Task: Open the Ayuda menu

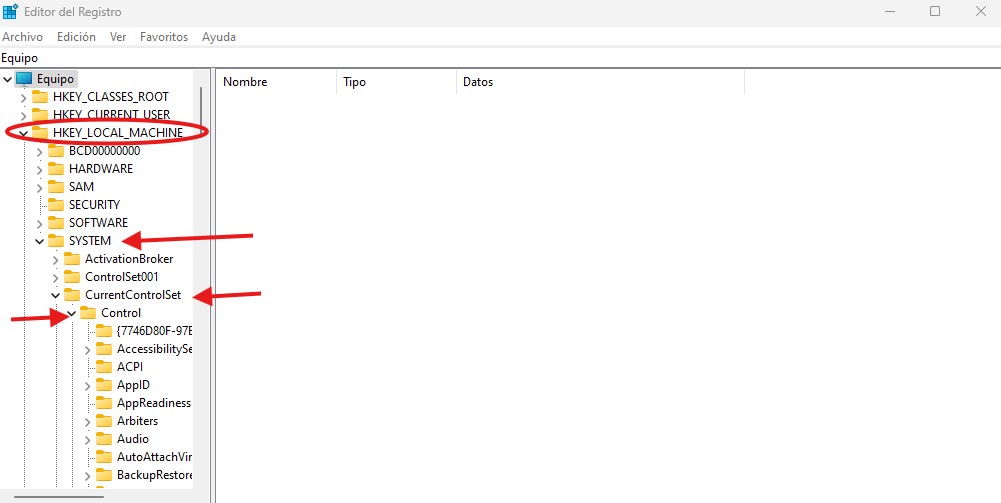Action: tap(219, 37)
